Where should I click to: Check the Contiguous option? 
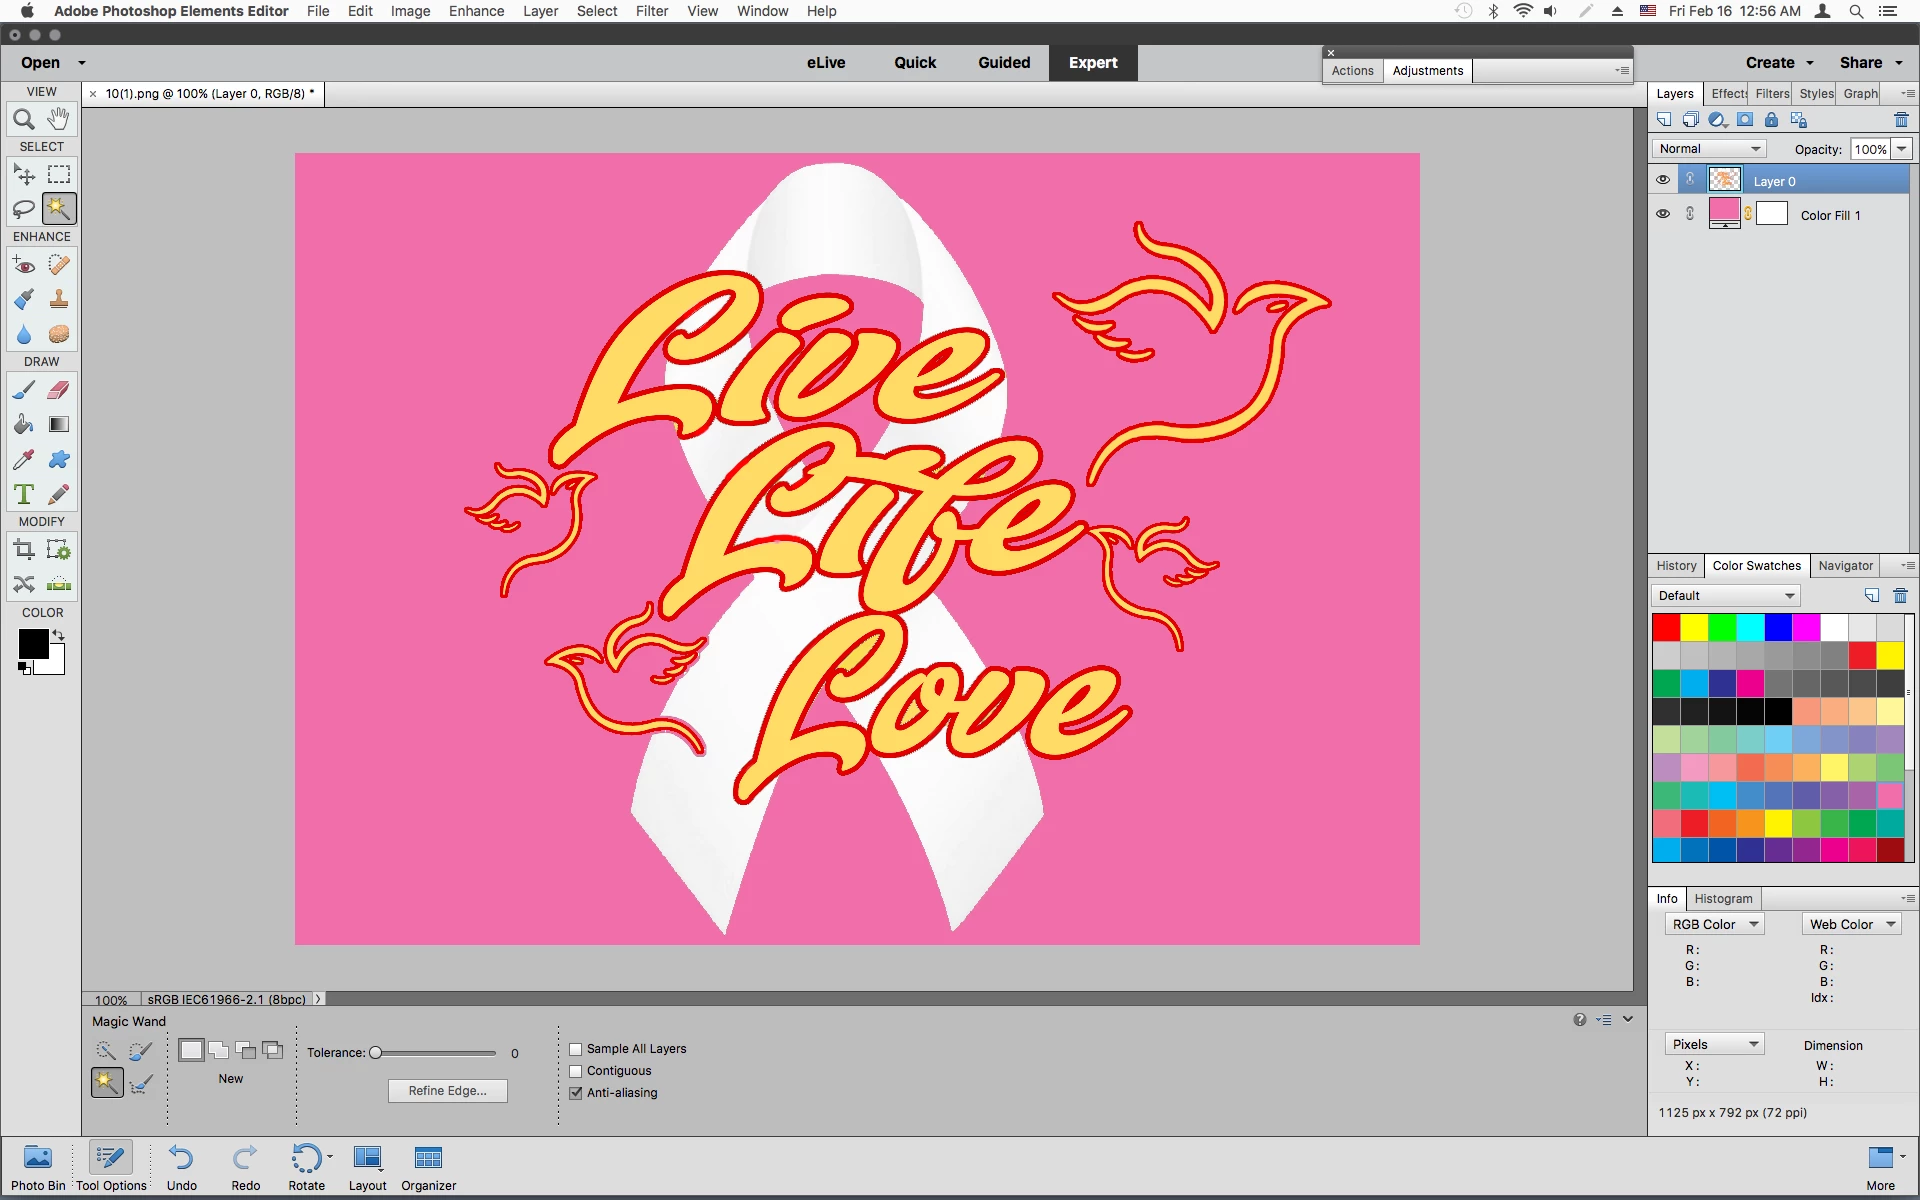tap(576, 1071)
